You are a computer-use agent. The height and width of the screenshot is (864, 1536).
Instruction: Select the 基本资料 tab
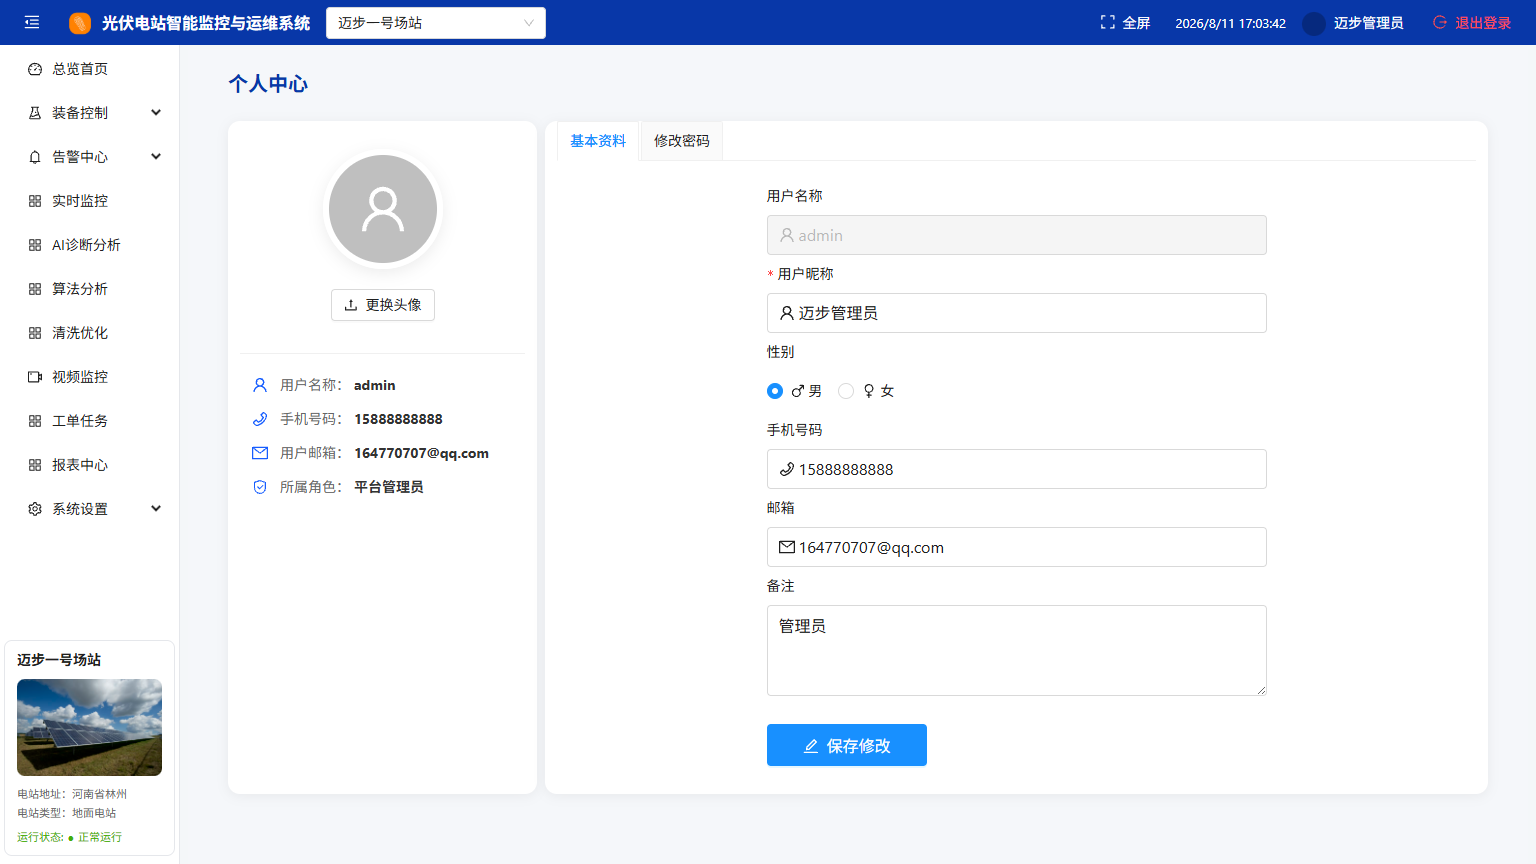tap(598, 141)
